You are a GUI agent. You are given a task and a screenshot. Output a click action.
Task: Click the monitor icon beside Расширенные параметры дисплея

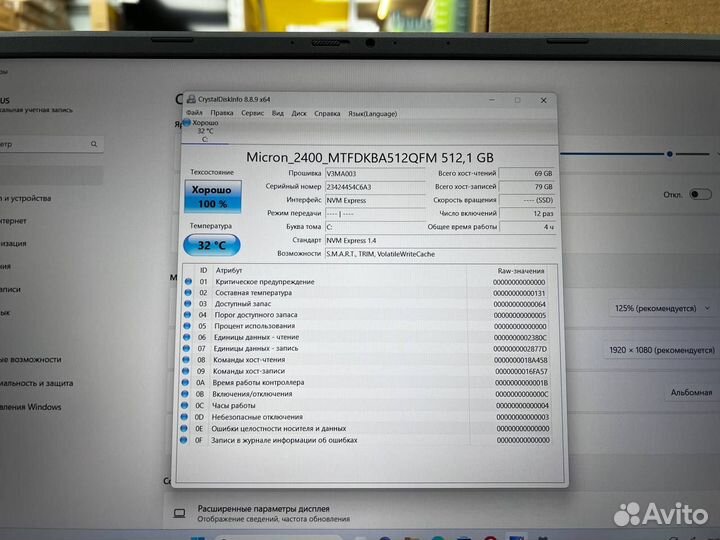[179, 512]
